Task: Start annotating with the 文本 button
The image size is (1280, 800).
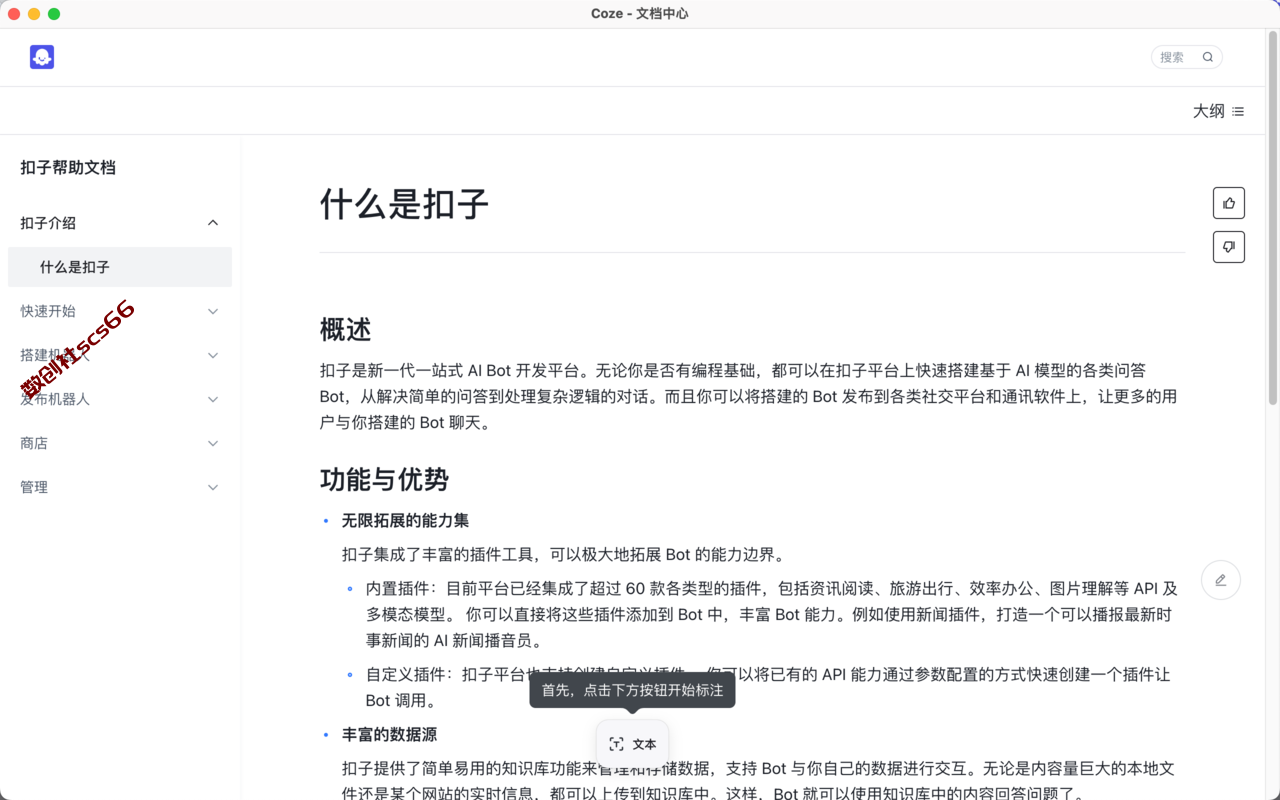Action: (x=633, y=744)
